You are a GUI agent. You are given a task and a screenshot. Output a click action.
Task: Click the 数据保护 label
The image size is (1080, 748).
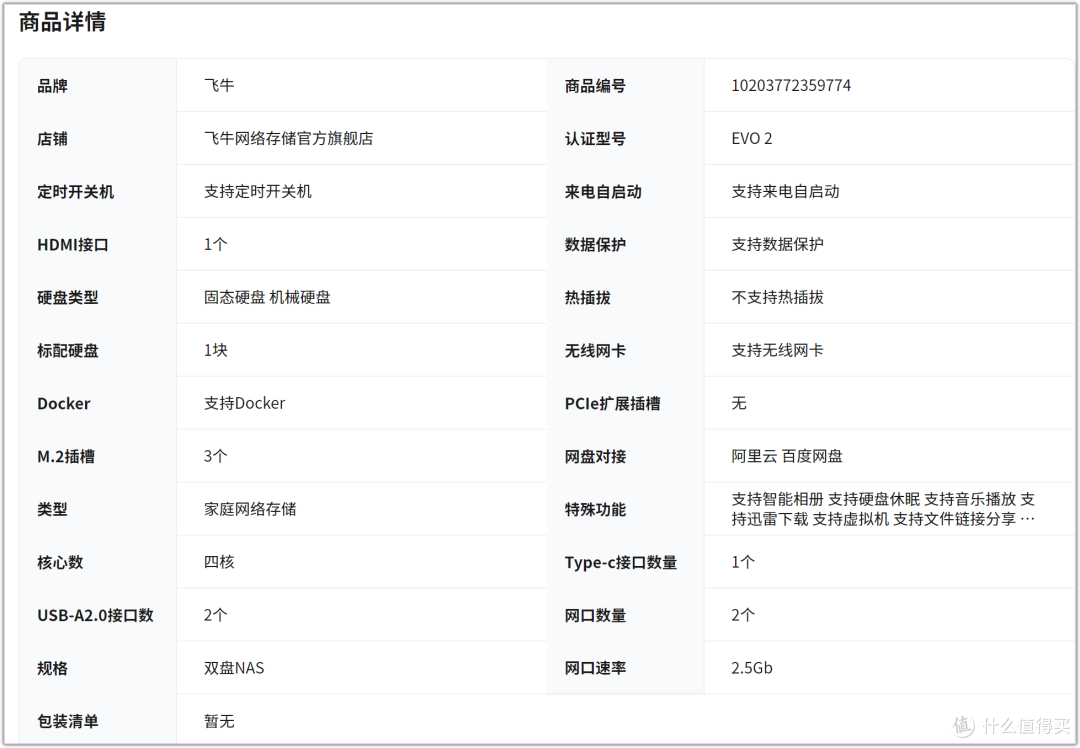[595, 245]
